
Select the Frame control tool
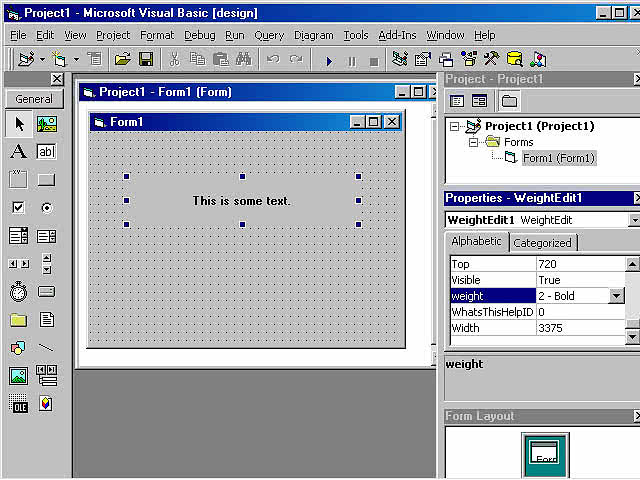(19, 180)
